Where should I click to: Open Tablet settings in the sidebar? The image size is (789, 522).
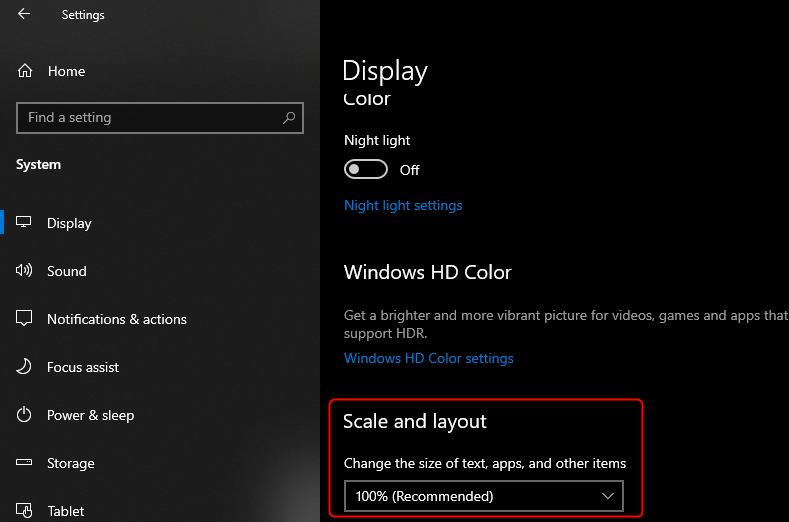pos(65,511)
